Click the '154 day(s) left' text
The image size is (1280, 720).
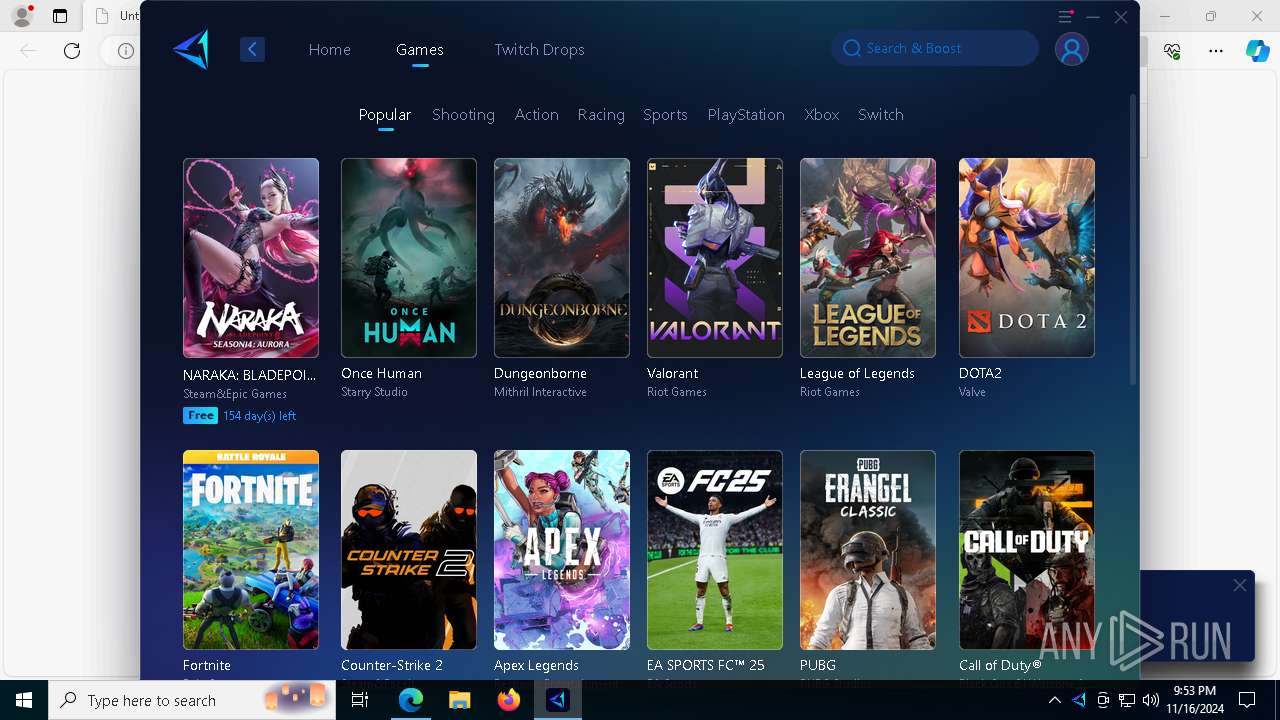tap(259, 416)
